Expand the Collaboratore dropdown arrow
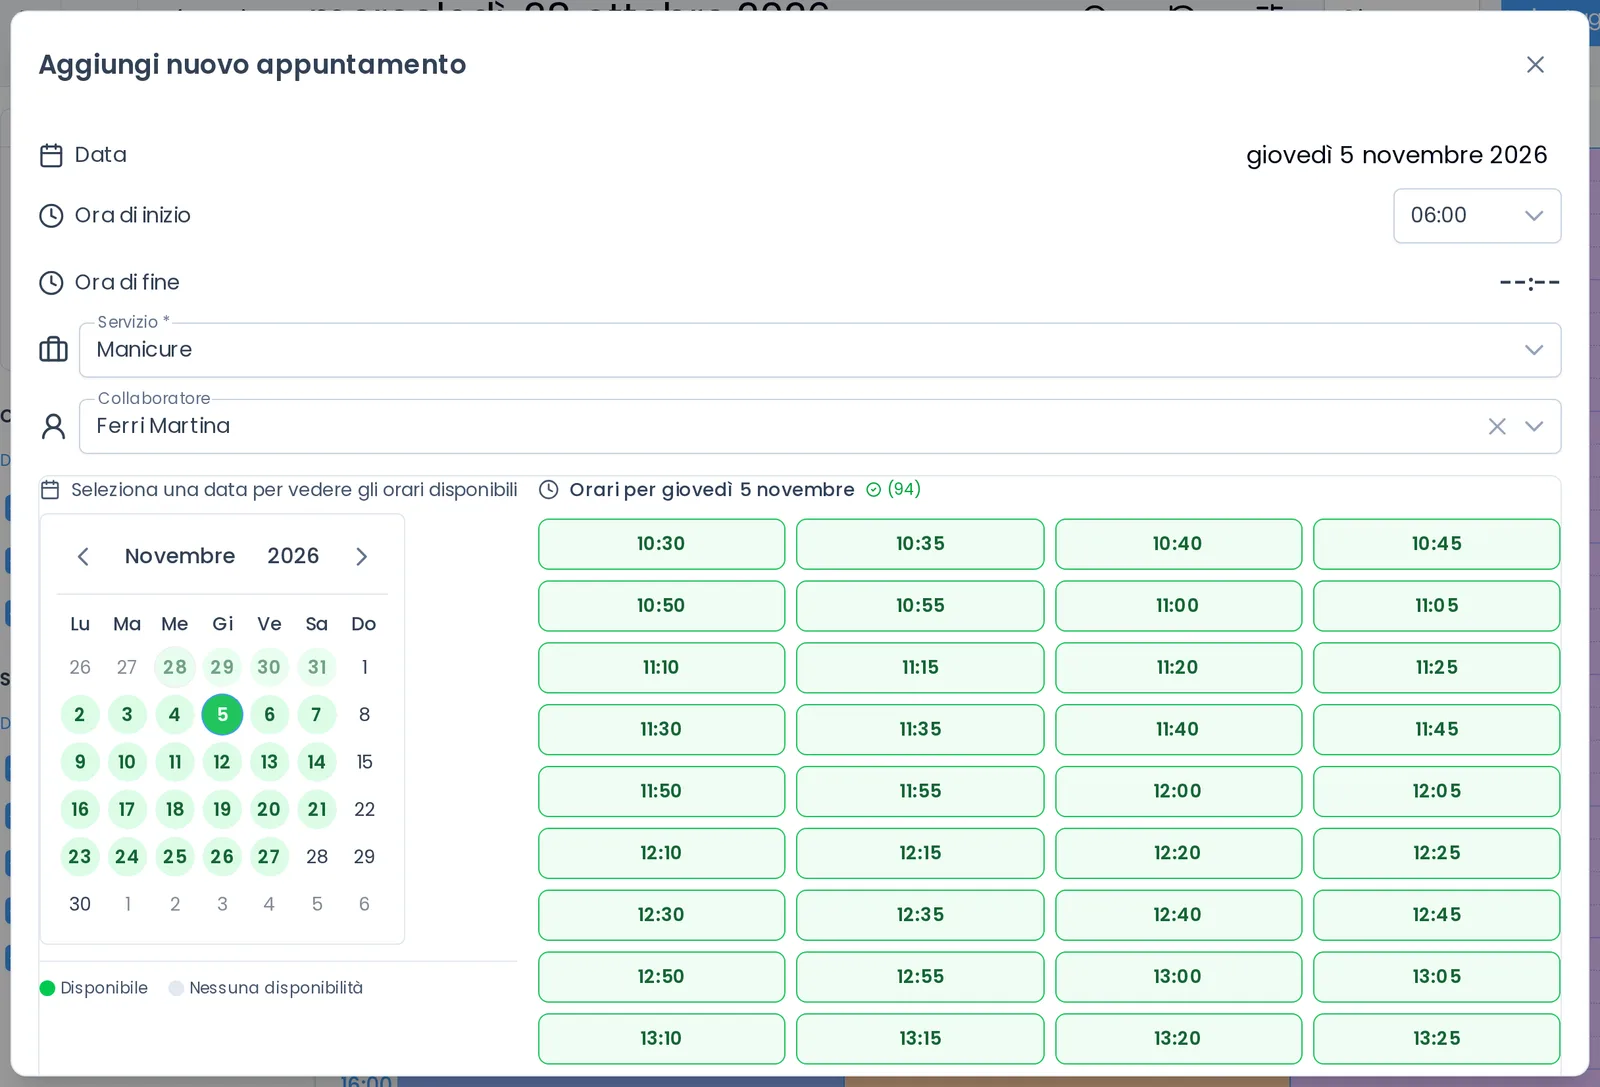 1534,427
